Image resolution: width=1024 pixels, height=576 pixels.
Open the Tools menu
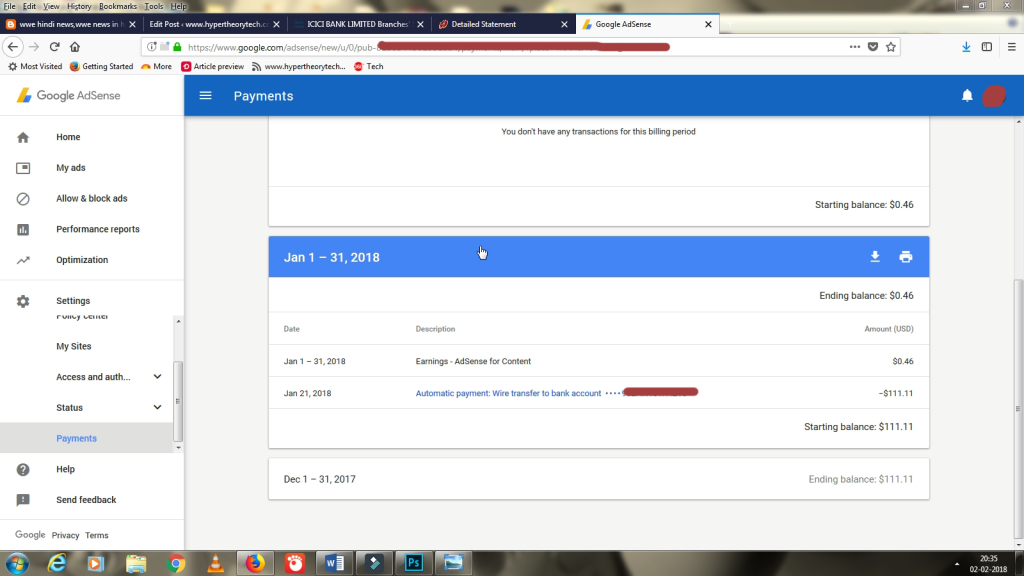click(153, 6)
